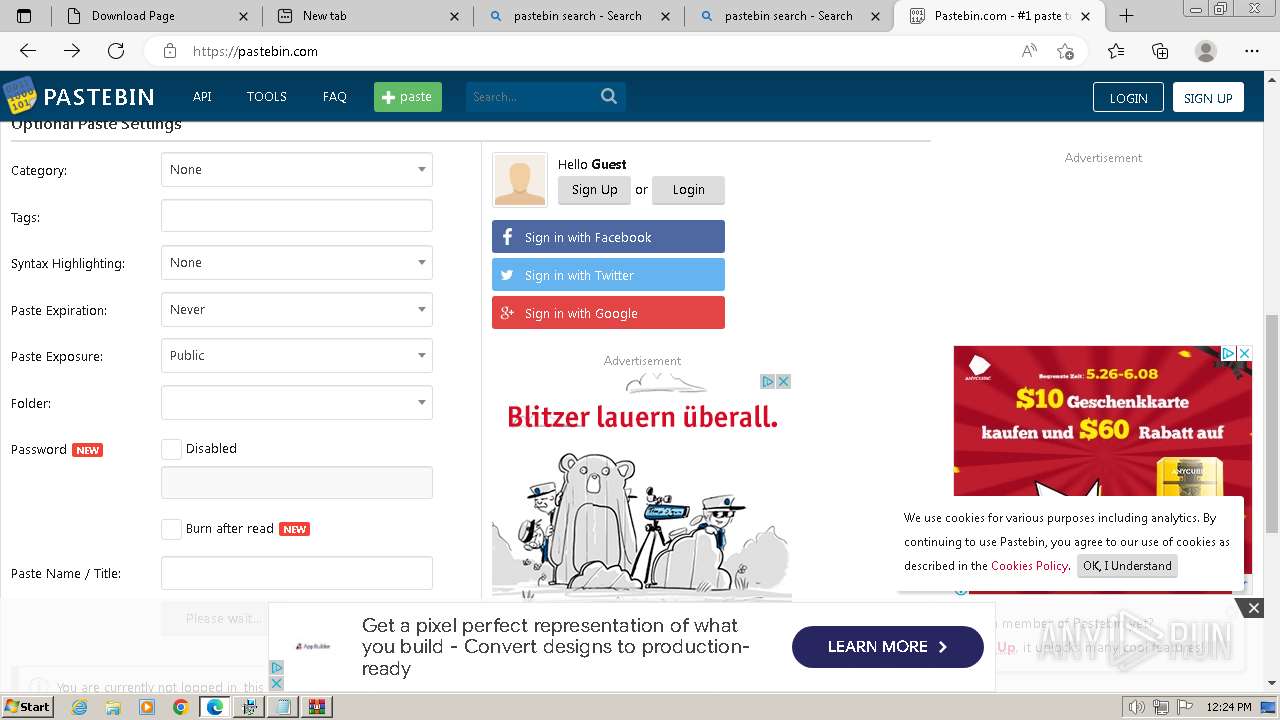Image resolution: width=1280 pixels, height=720 pixels.
Task: Accept cookies with OK, I Understand
Action: tap(1127, 566)
